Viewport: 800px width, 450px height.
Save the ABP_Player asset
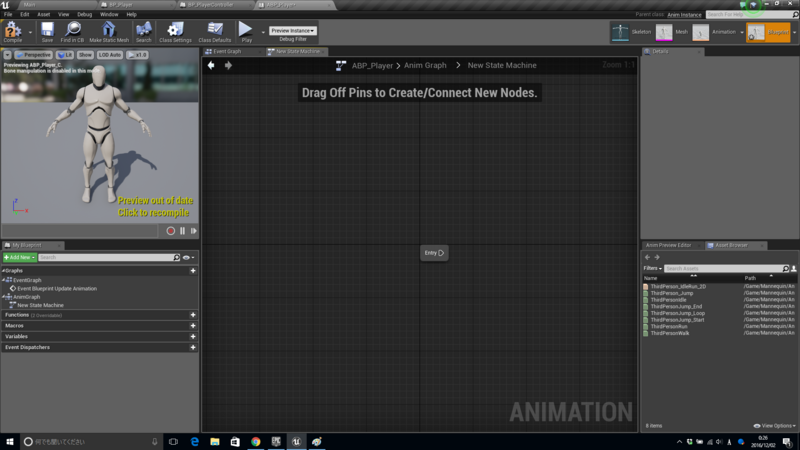47,32
